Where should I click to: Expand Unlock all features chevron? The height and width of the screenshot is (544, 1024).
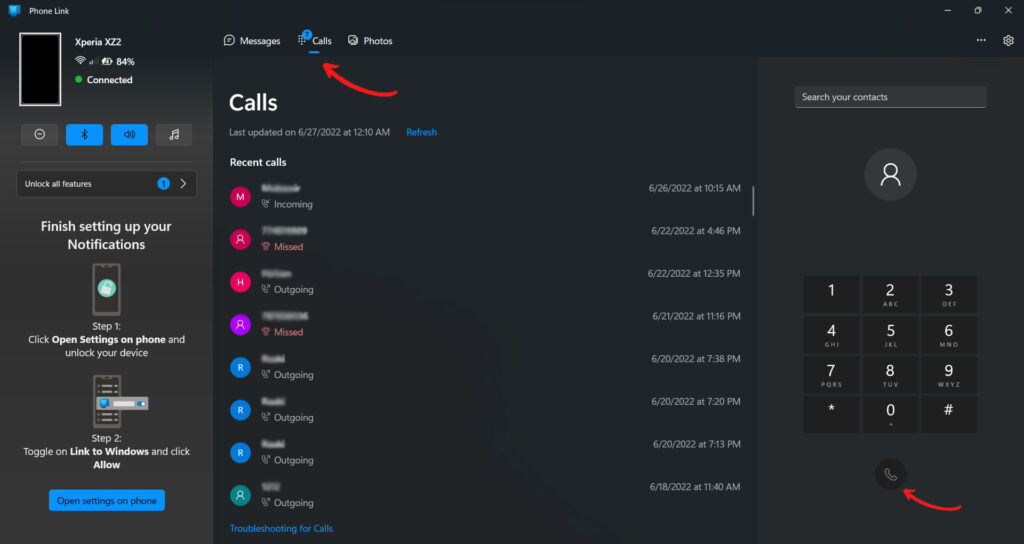tap(184, 184)
